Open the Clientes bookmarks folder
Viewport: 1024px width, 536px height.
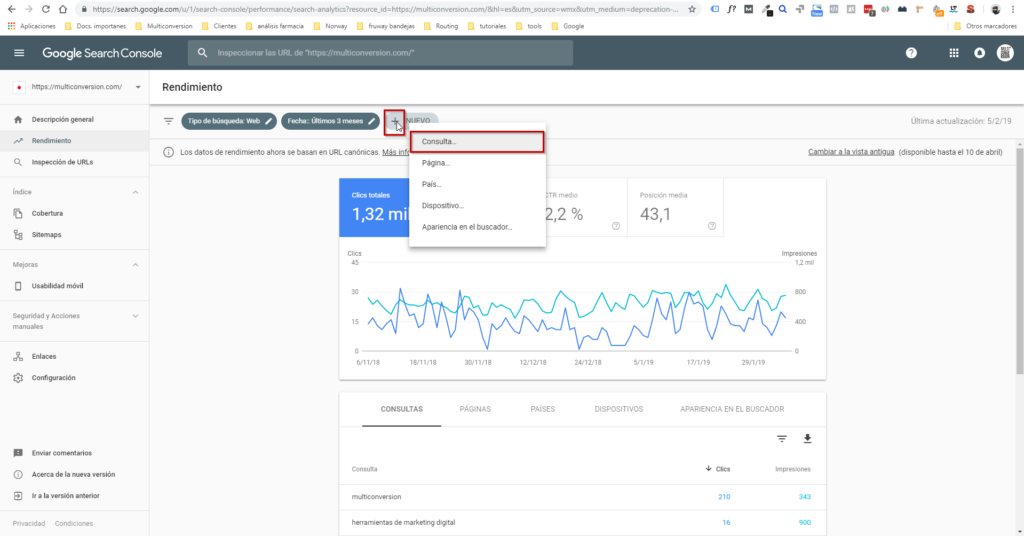click(x=219, y=26)
